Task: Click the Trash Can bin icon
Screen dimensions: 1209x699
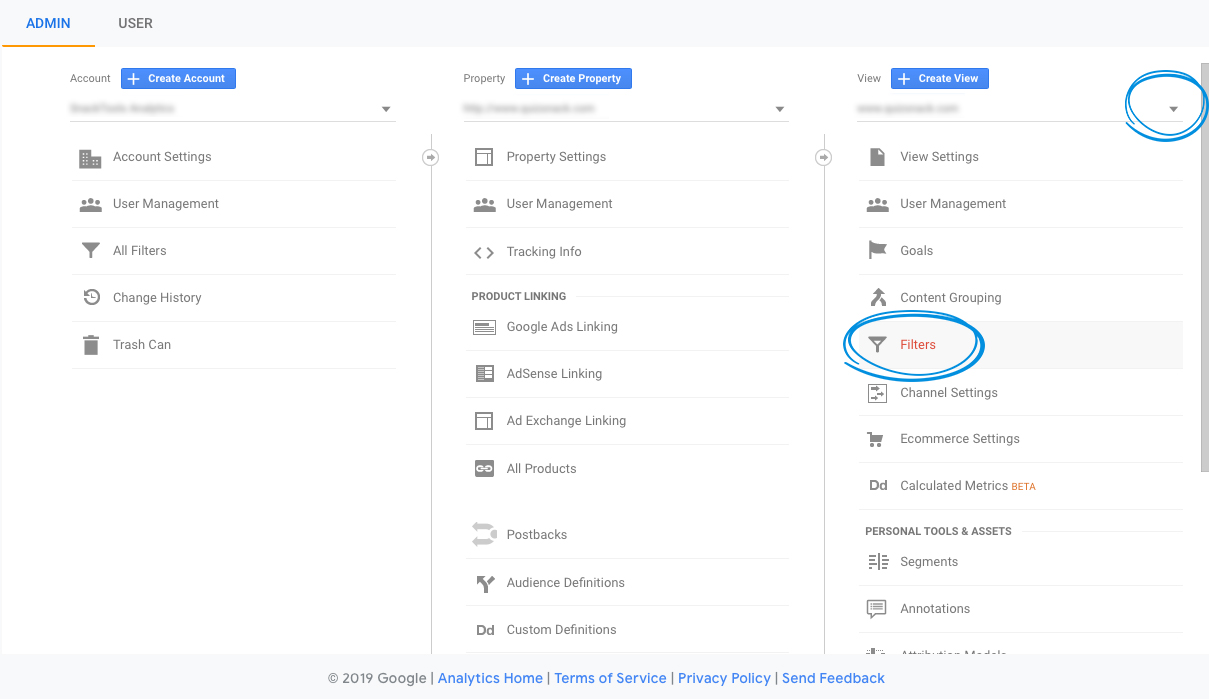Action: click(90, 345)
